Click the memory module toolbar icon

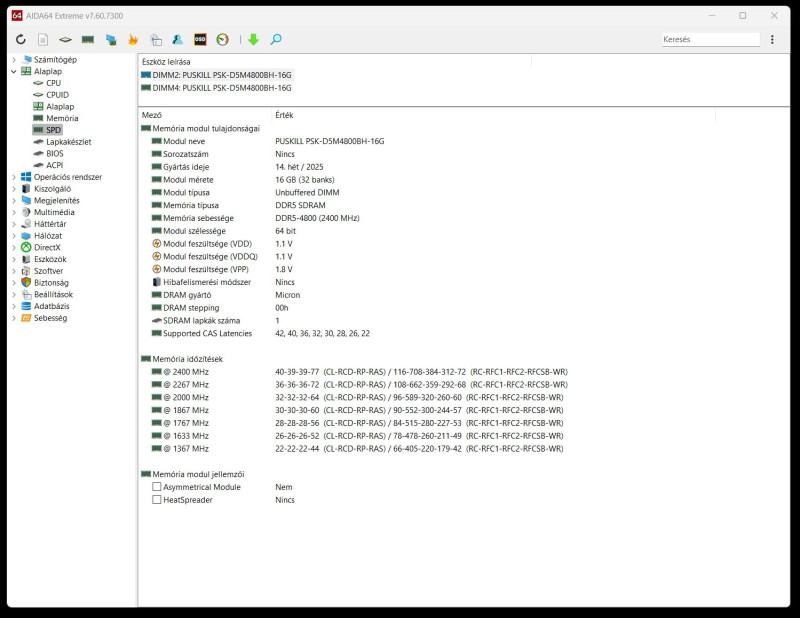(x=88, y=39)
